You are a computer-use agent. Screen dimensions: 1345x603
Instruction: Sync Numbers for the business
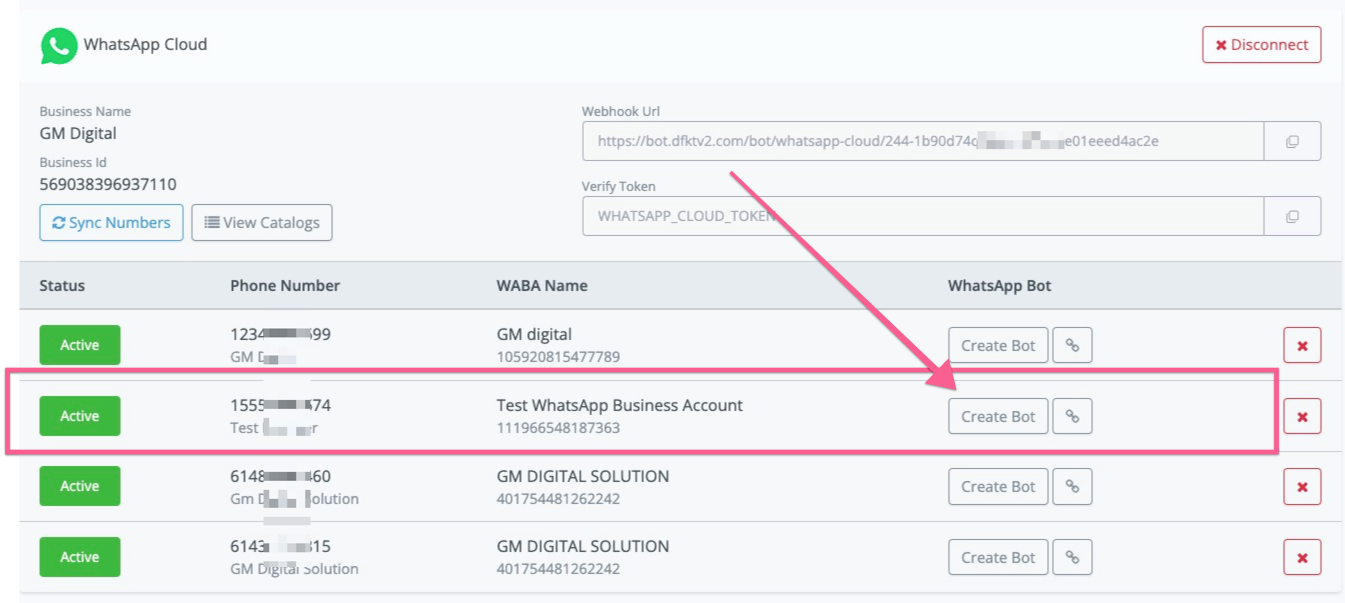point(111,222)
